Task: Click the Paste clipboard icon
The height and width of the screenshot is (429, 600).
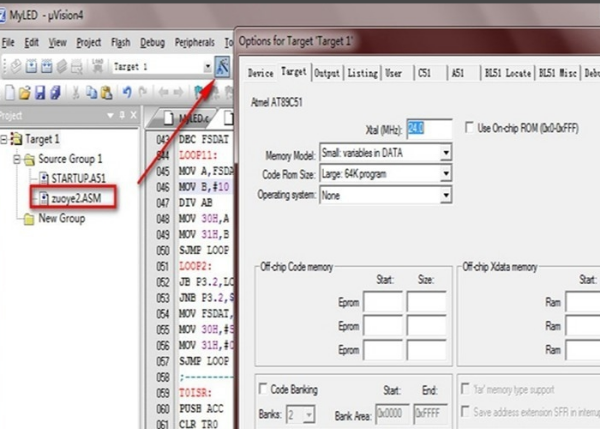Action: point(107,93)
